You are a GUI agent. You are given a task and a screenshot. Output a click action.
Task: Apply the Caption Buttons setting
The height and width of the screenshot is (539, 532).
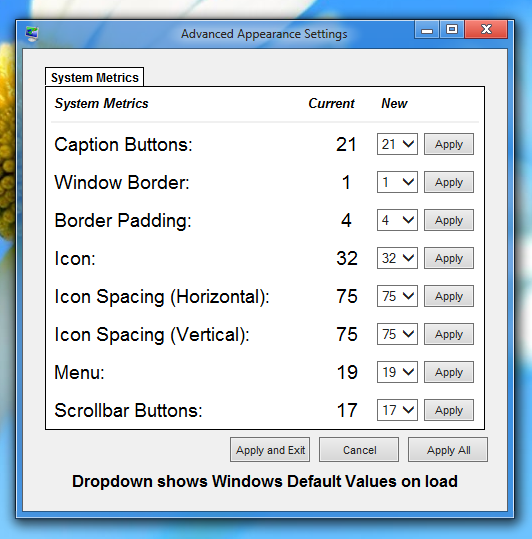tap(449, 144)
